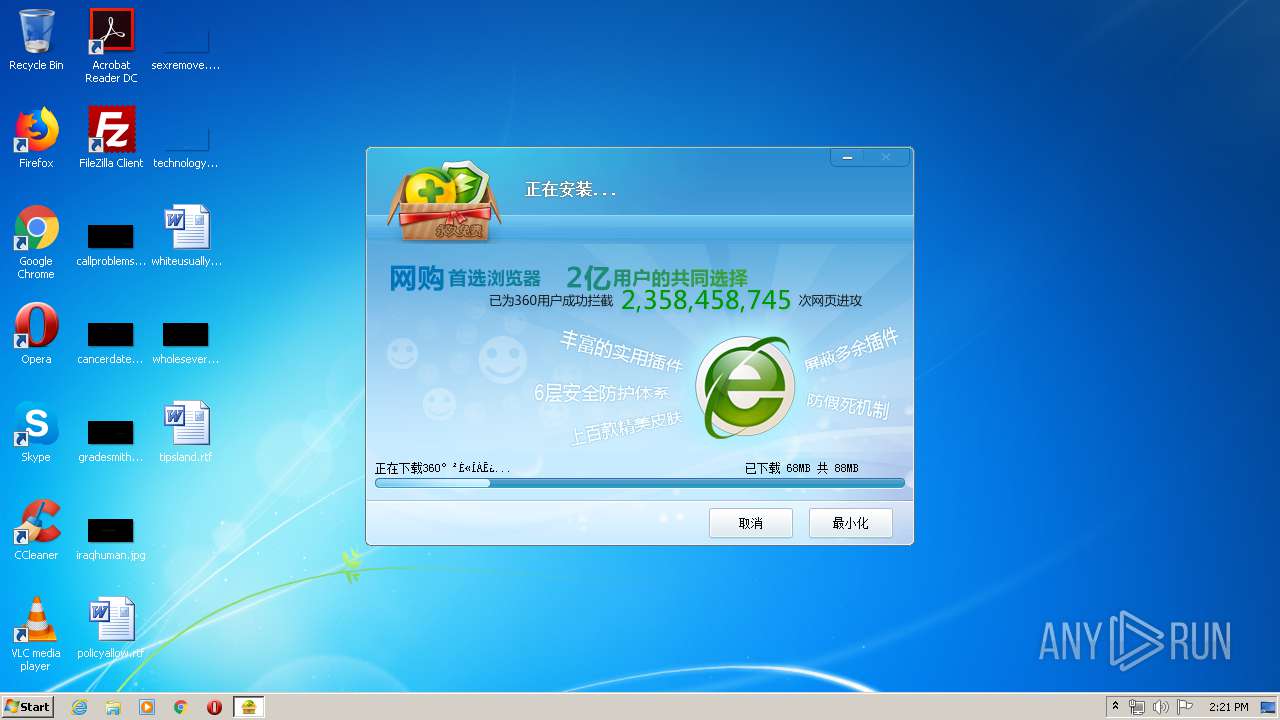Open the policyallow.rtf document
This screenshot has width=1280, height=720.
111,628
